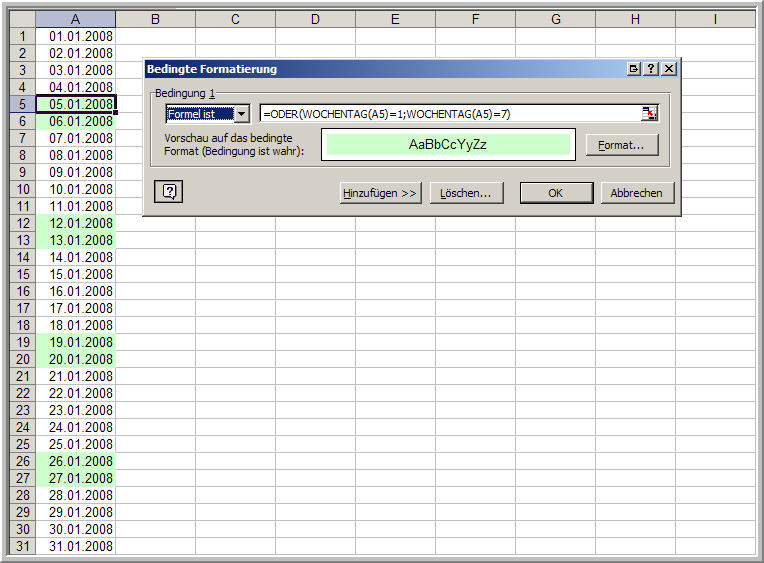Select cell with 10.01.2008

pos(76,189)
